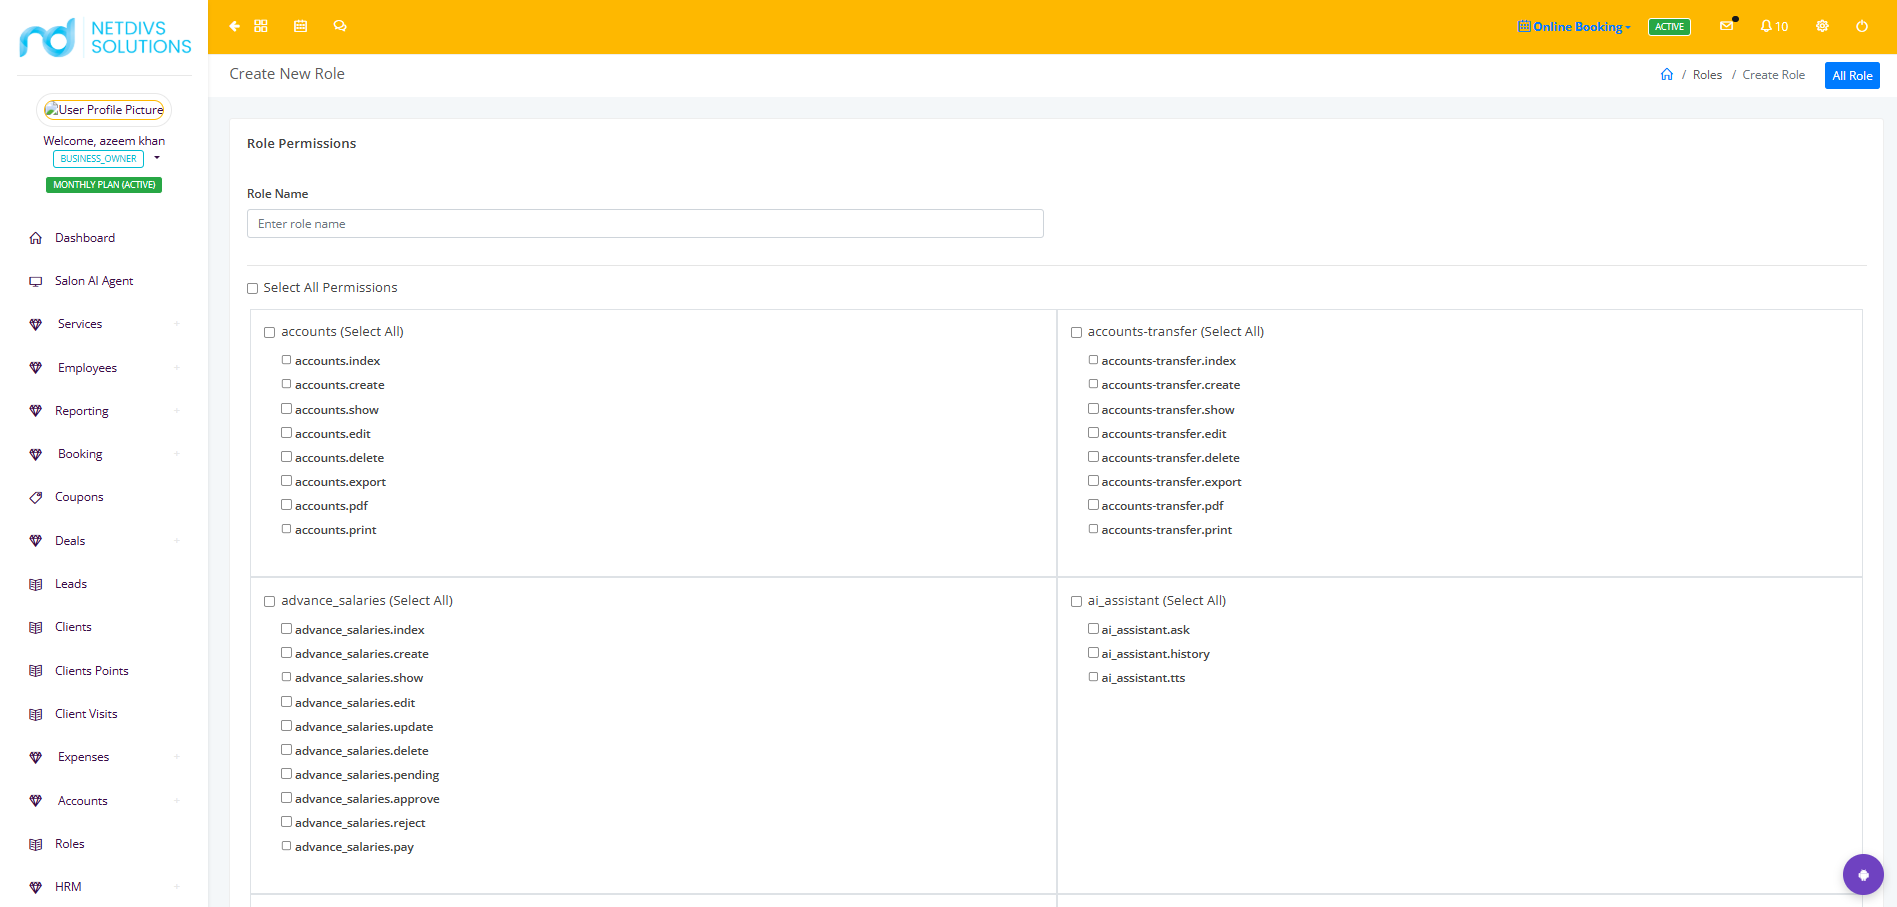The image size is (1897, 907).
Task: Toggle Select All Permissions checkbox
Action: coord(253,289)
